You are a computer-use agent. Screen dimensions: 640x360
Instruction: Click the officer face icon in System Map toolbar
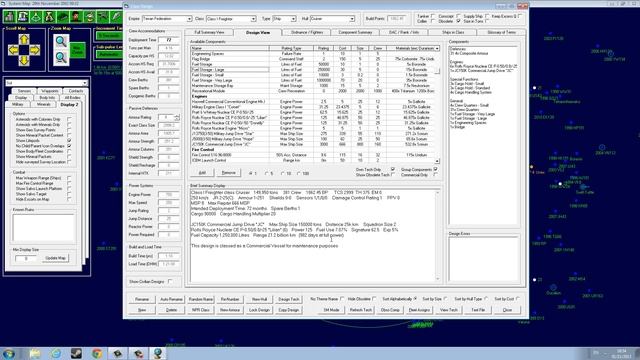tap(76, 17)
